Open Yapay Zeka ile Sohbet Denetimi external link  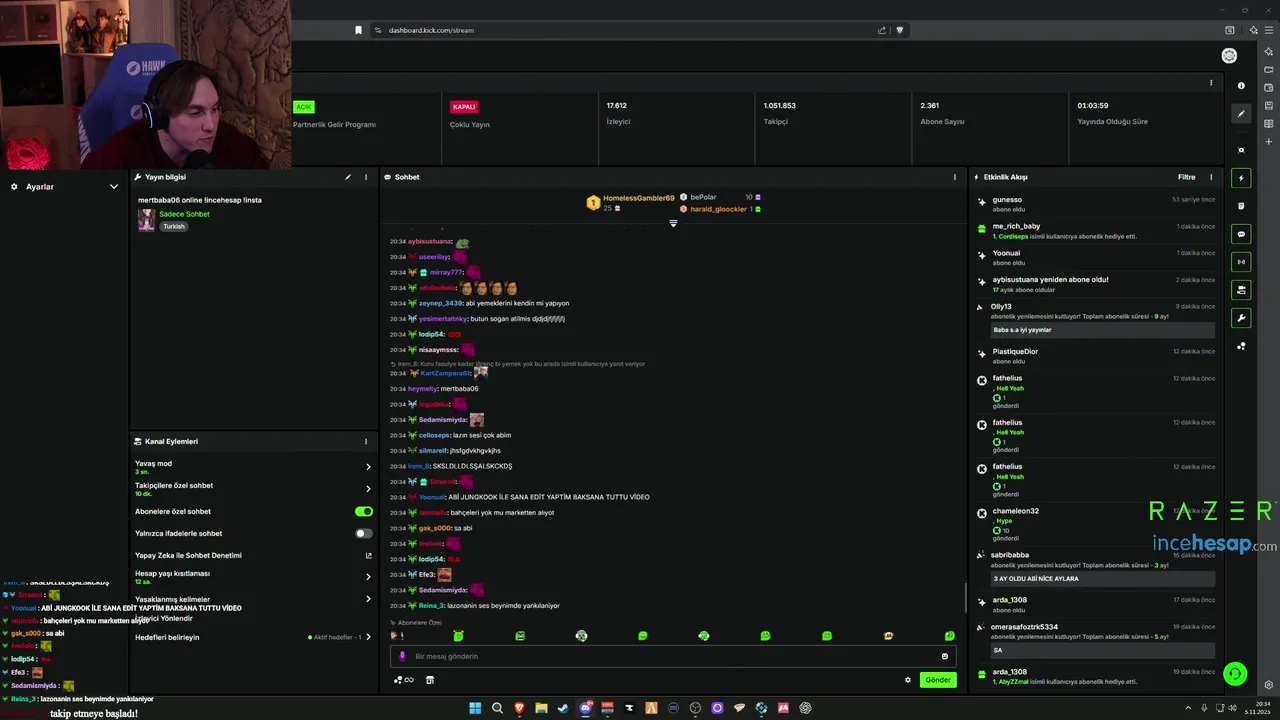[368, 555]
